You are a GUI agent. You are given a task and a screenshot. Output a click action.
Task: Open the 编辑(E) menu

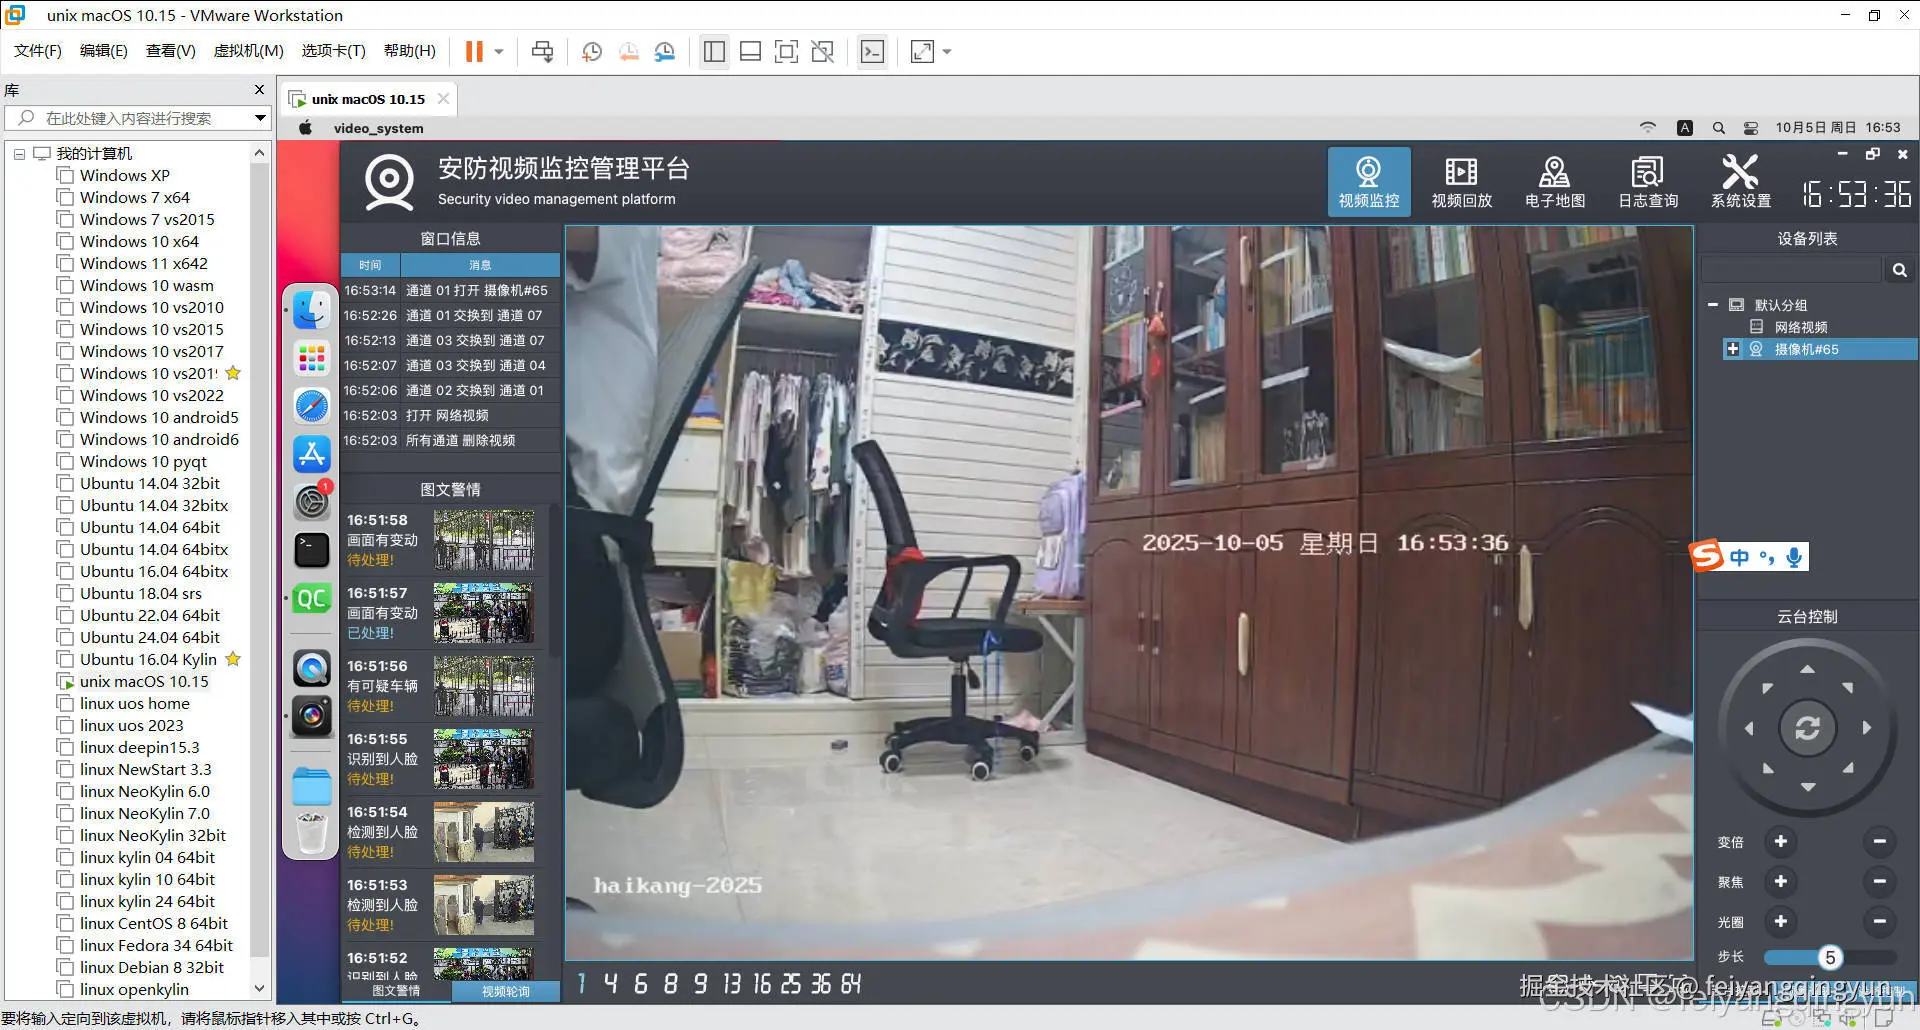tap(104, 51)
